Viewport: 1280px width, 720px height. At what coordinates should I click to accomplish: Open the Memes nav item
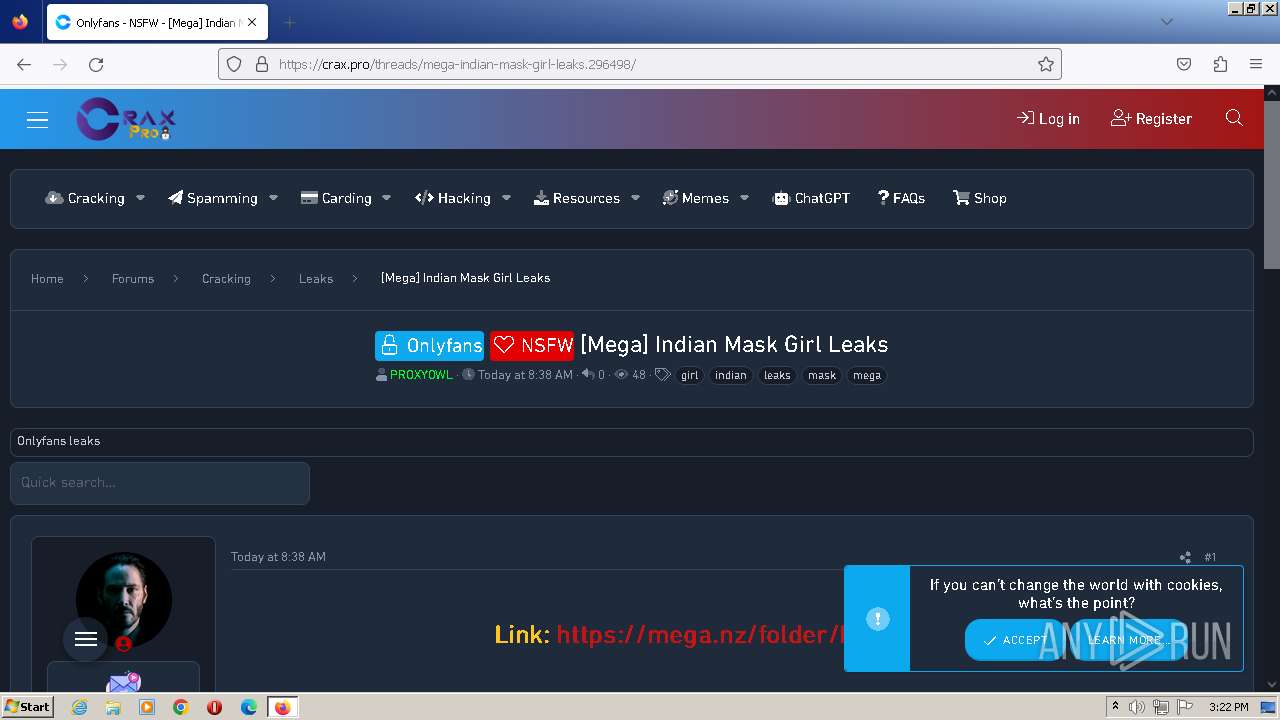click(696, 198)
